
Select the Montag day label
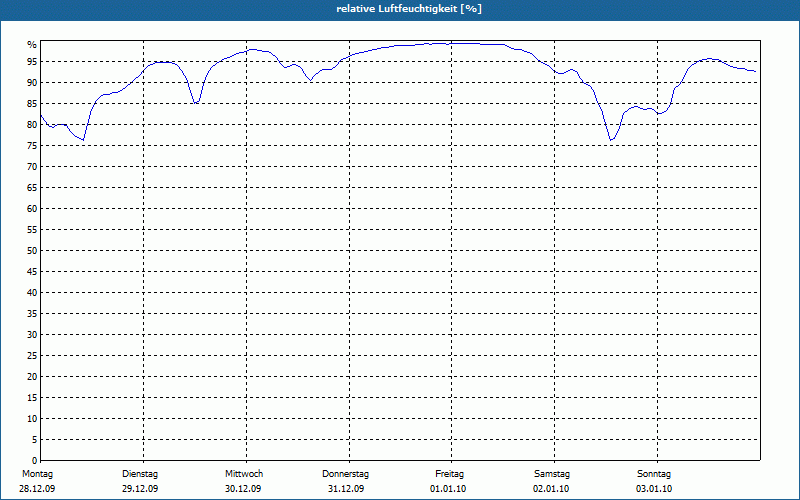tap(37, 474)
